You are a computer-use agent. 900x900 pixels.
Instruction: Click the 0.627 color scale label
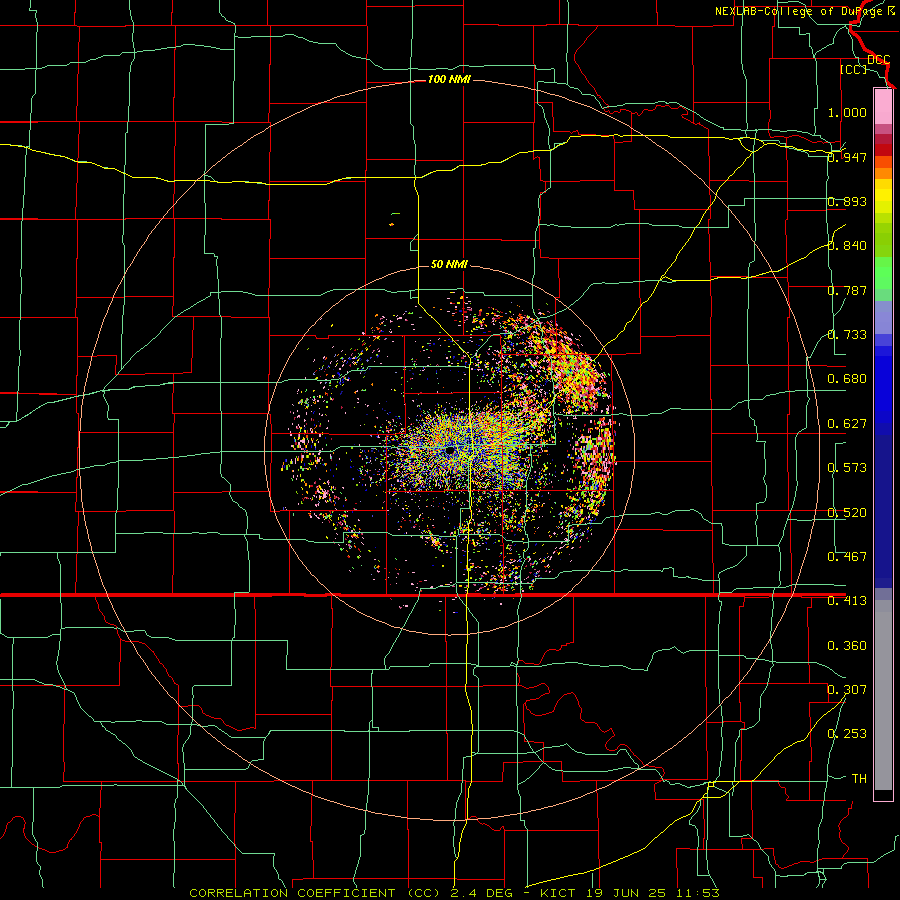coord(847,424)
